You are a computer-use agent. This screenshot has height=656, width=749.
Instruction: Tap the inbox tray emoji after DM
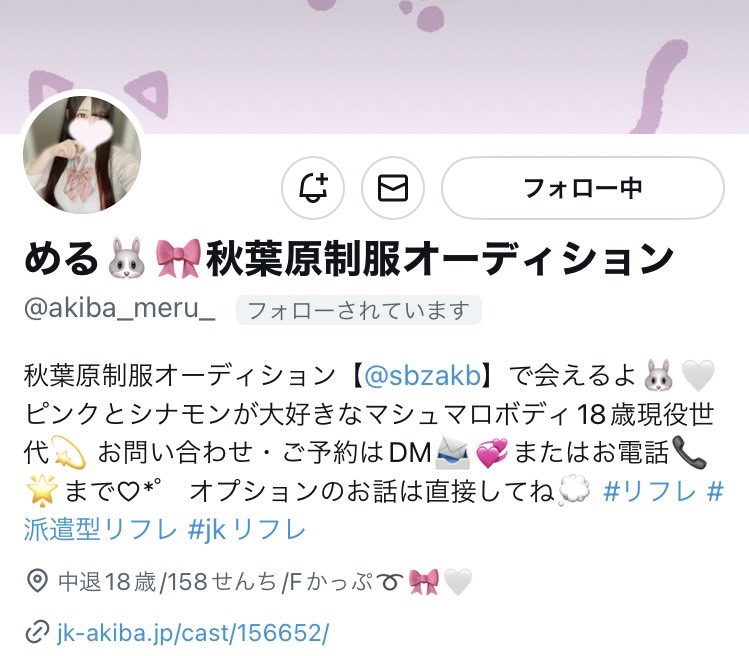tap(451, 452)
